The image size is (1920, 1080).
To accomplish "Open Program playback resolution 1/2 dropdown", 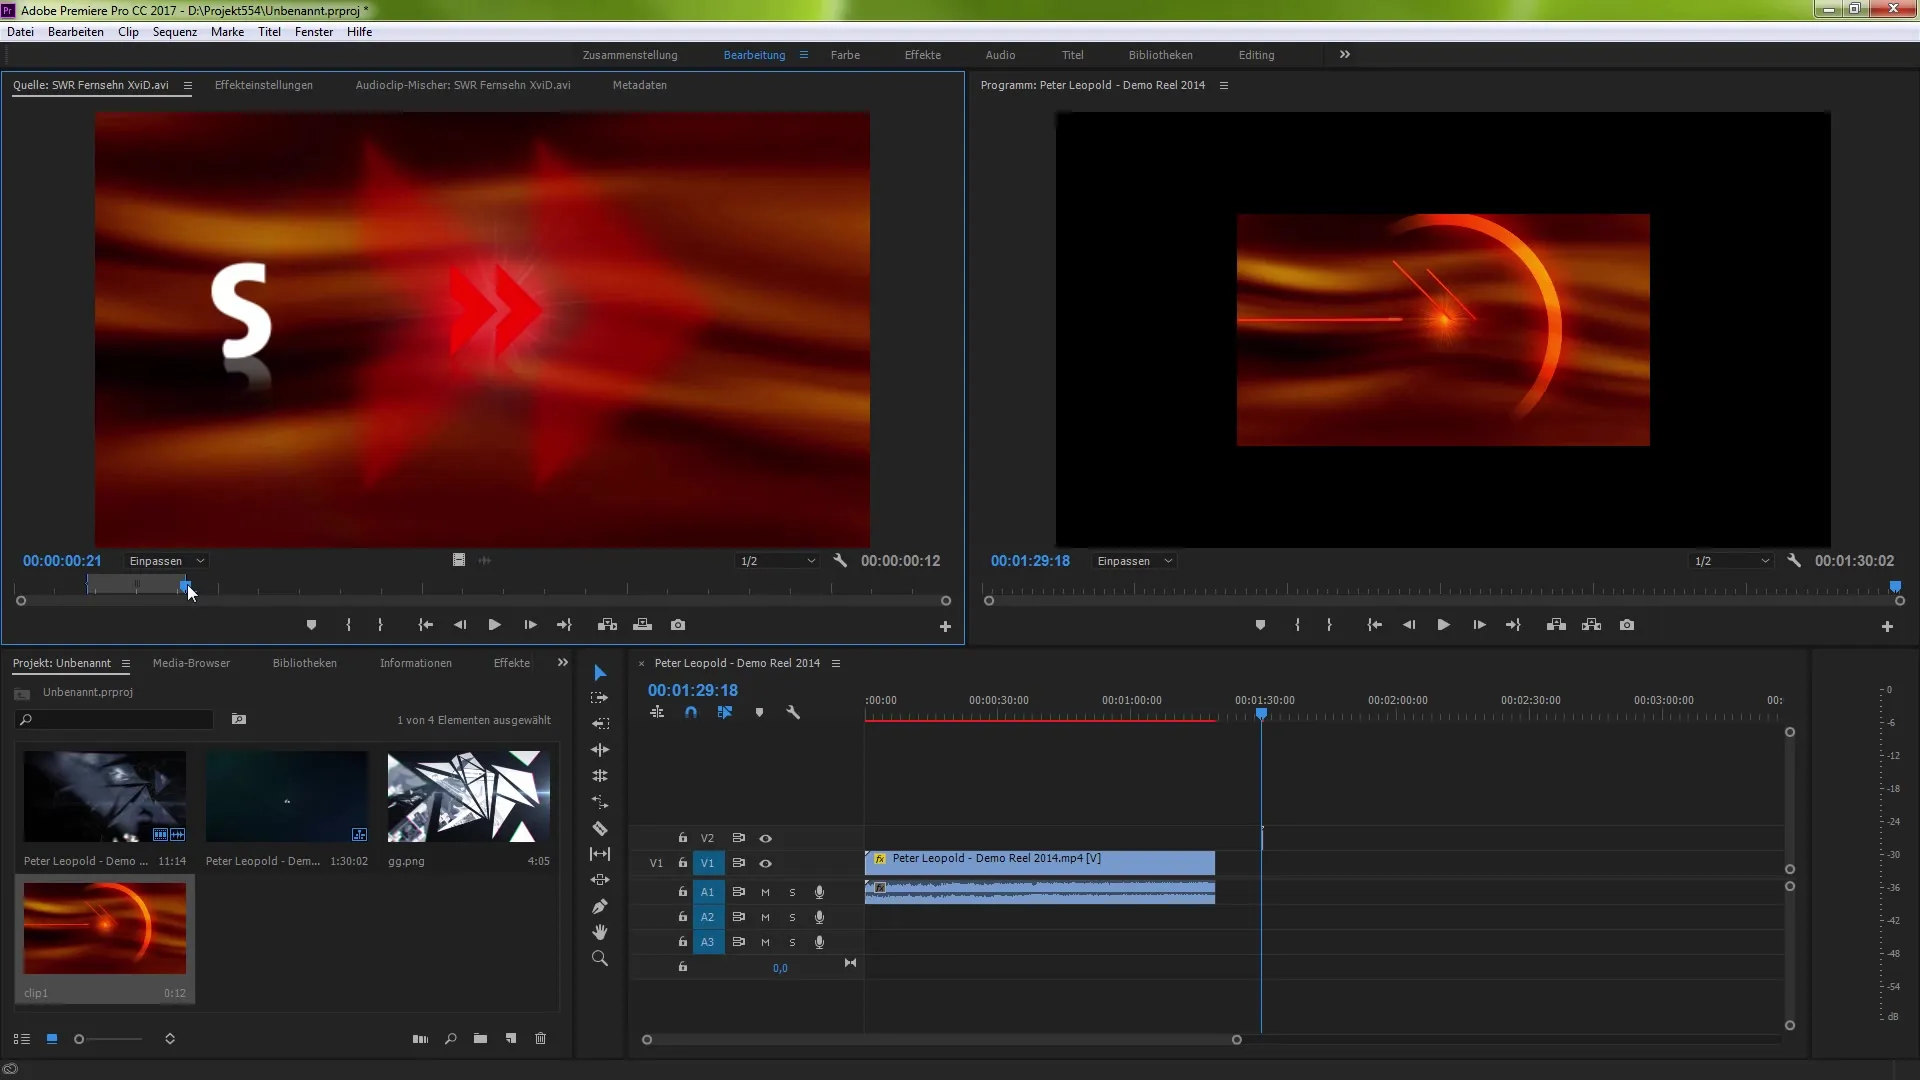I will [x=1731, y=561].
